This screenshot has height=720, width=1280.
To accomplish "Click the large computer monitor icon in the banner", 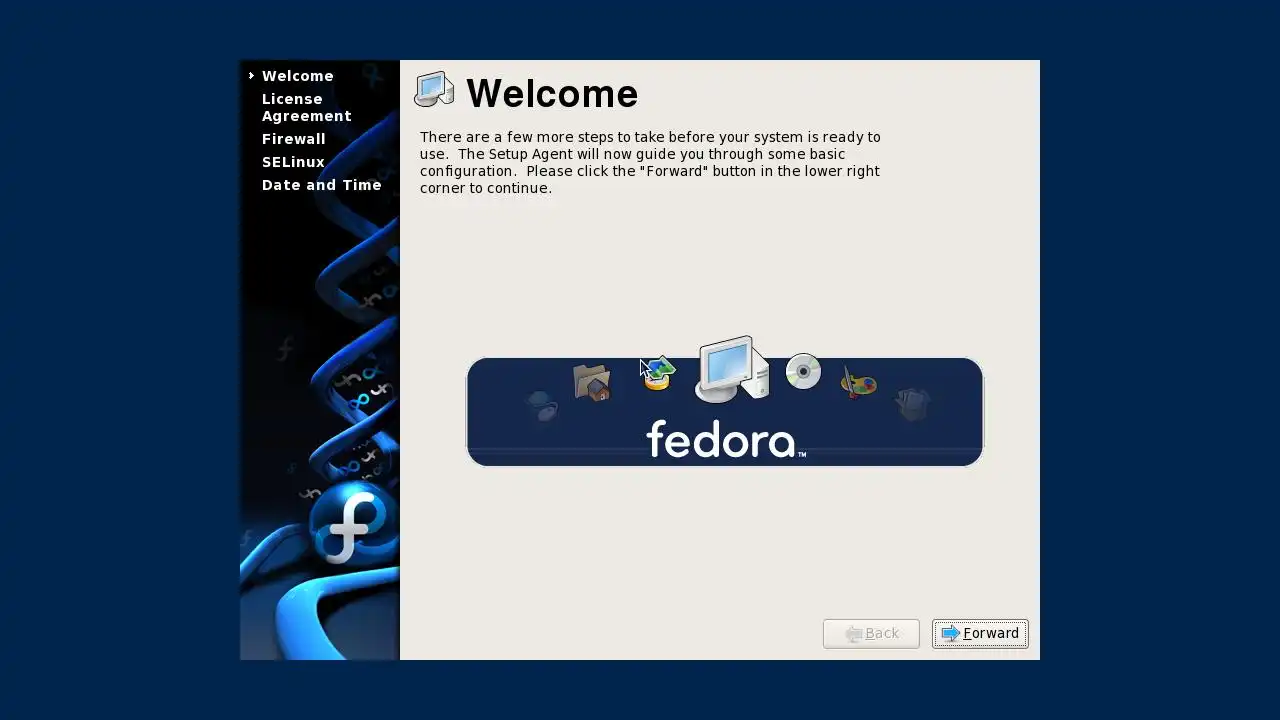I will tap(732, 370).
